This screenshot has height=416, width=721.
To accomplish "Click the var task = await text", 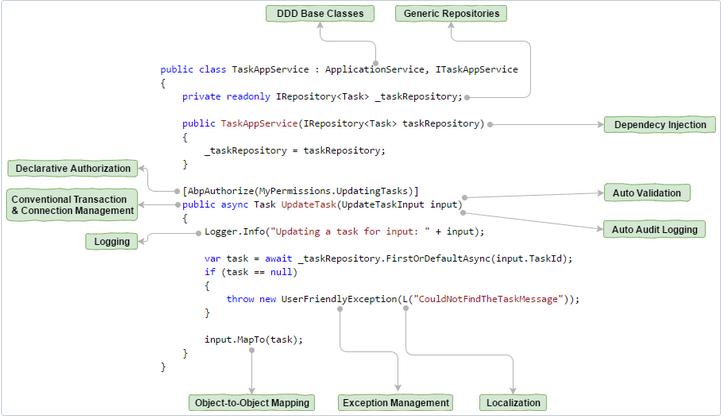I will (x=248, y=259).
